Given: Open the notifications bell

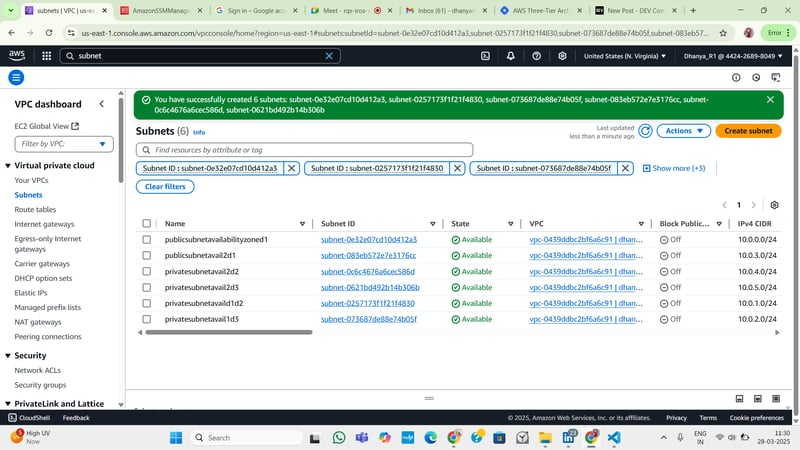Looking at the screenshot, I should [x=511, y=56].
